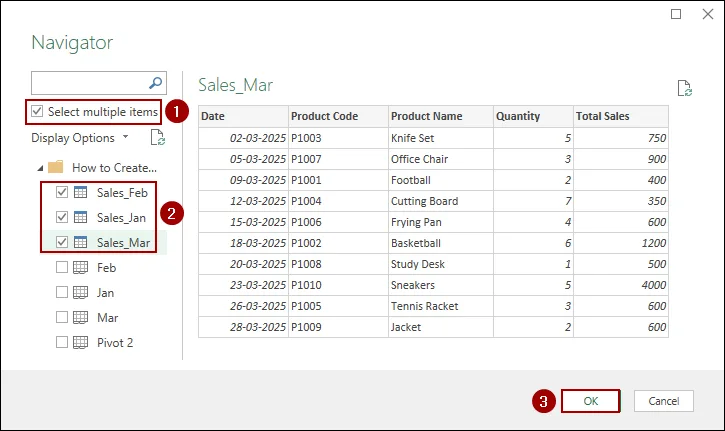This screenshot has width=725, height=431.
Task: Click the preview refresh icon above the table
Action: click(684, 88)
